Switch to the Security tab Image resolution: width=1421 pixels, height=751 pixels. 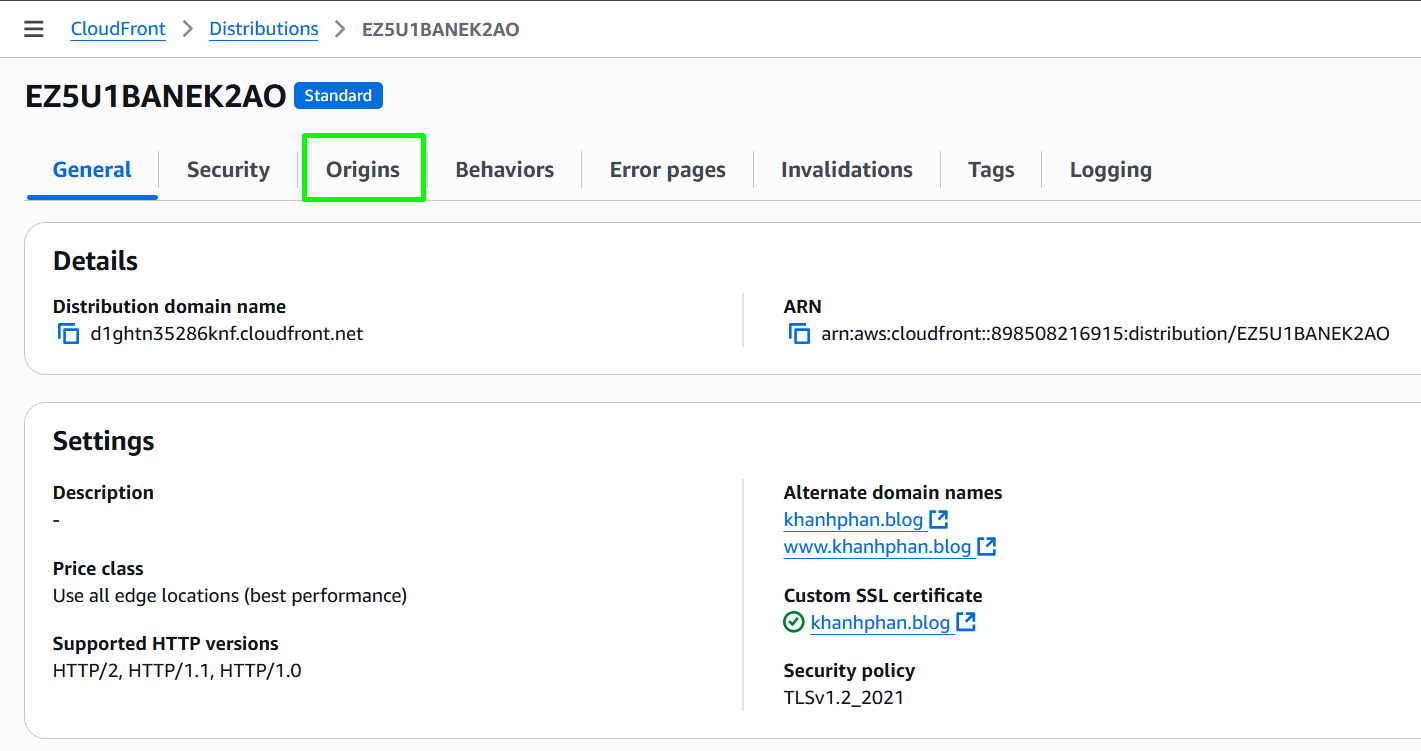pos(228,170)
